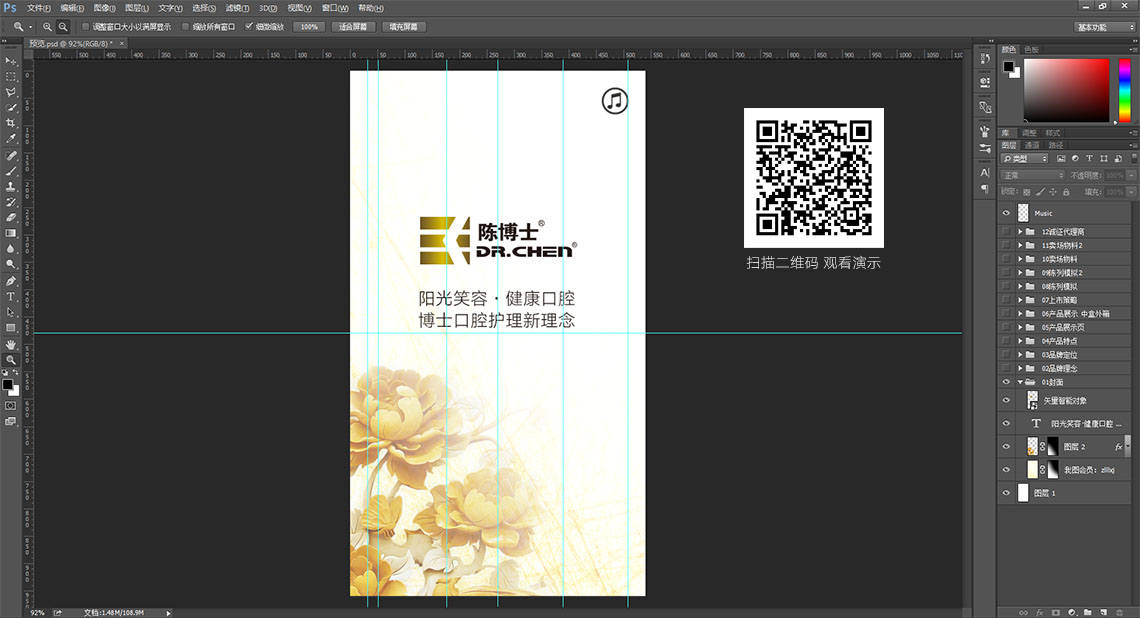Expand the 07上市策略 group

[x=1020, y=300]
